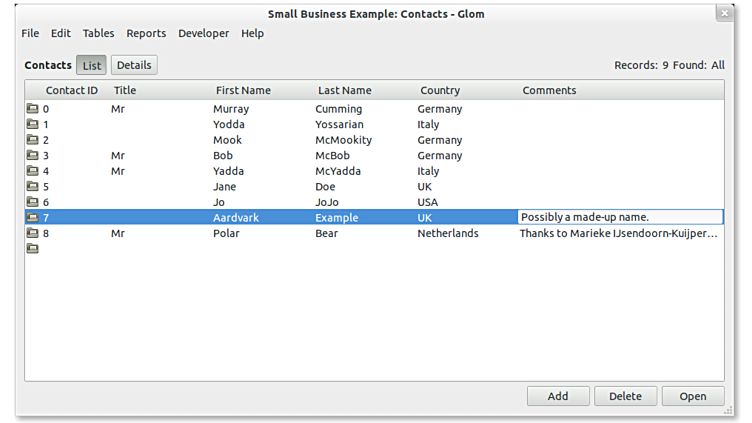Sort by Last Name column header
Screen dimensions: 752x423
pyautogui.click(x=344, y=91)
